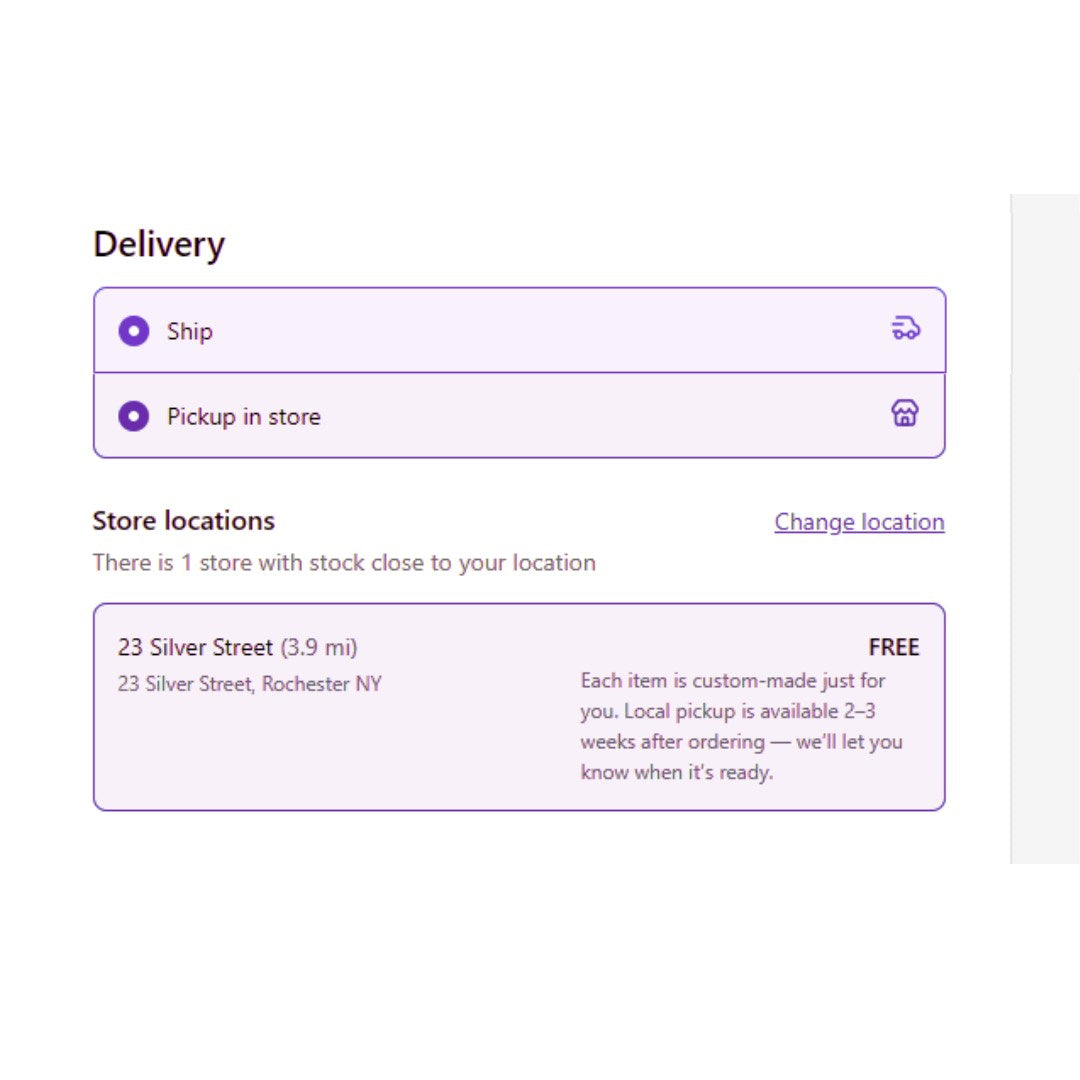
Task: Click the "23 Silver Street, Rochester NY" address line
Action: click(249, 685)
